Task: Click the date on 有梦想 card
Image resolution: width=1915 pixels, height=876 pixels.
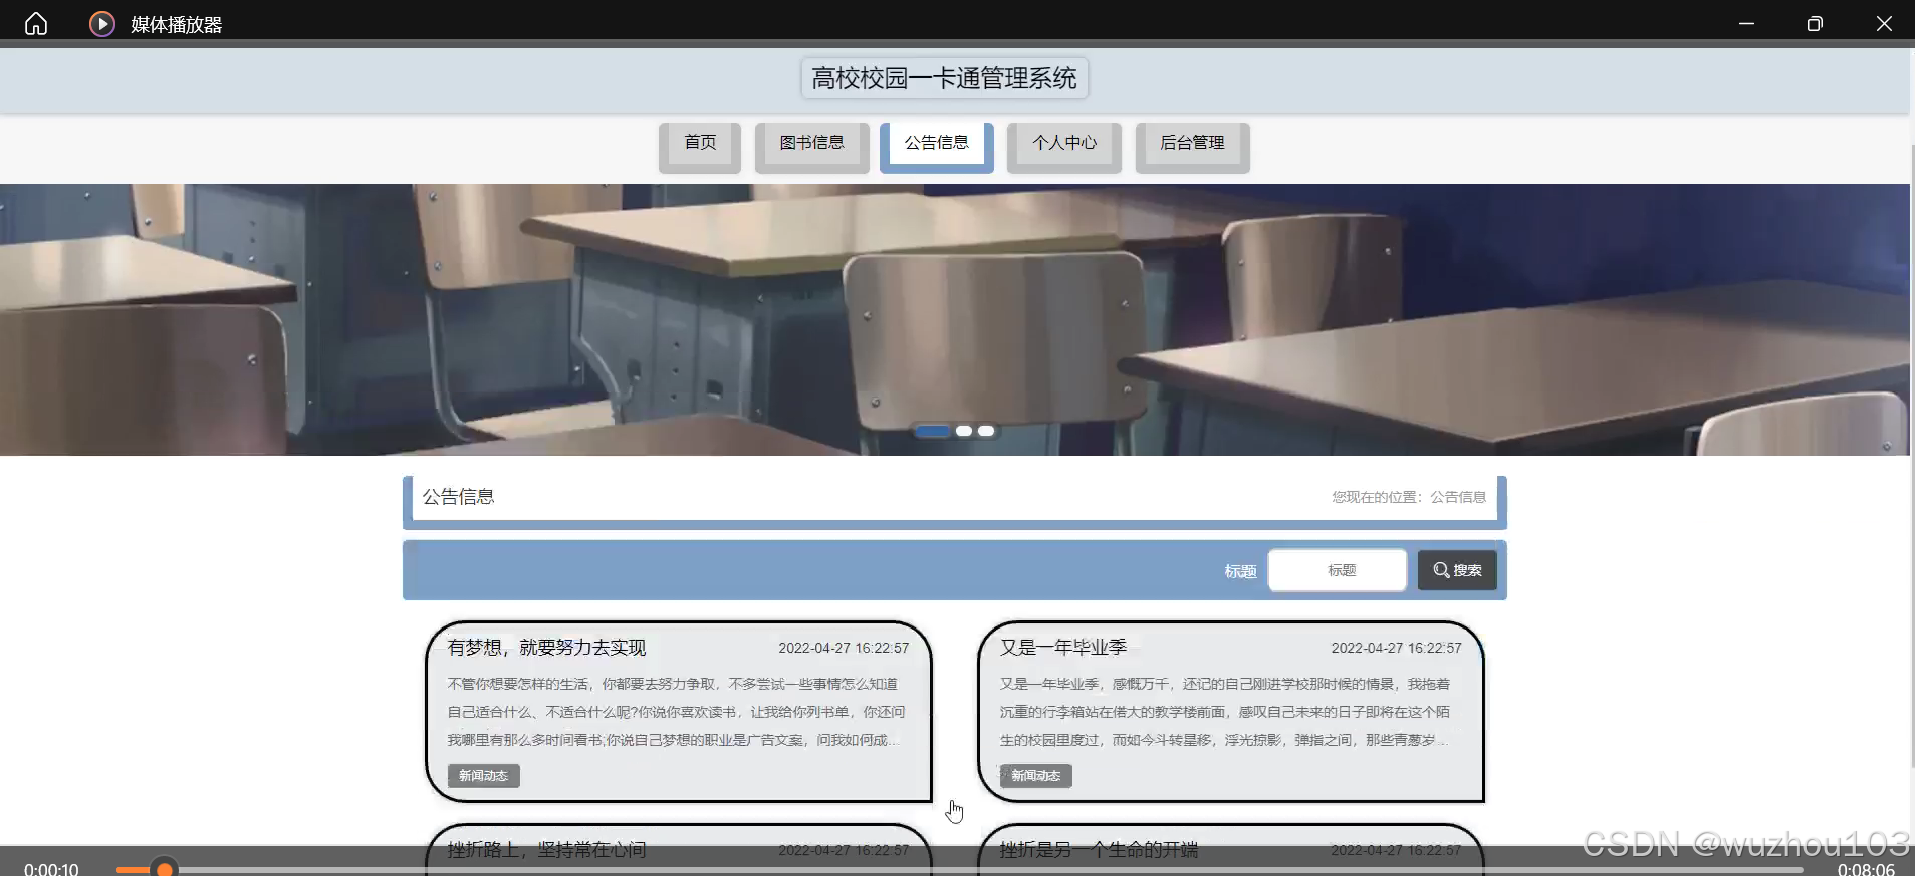Action: click(844, 648)
